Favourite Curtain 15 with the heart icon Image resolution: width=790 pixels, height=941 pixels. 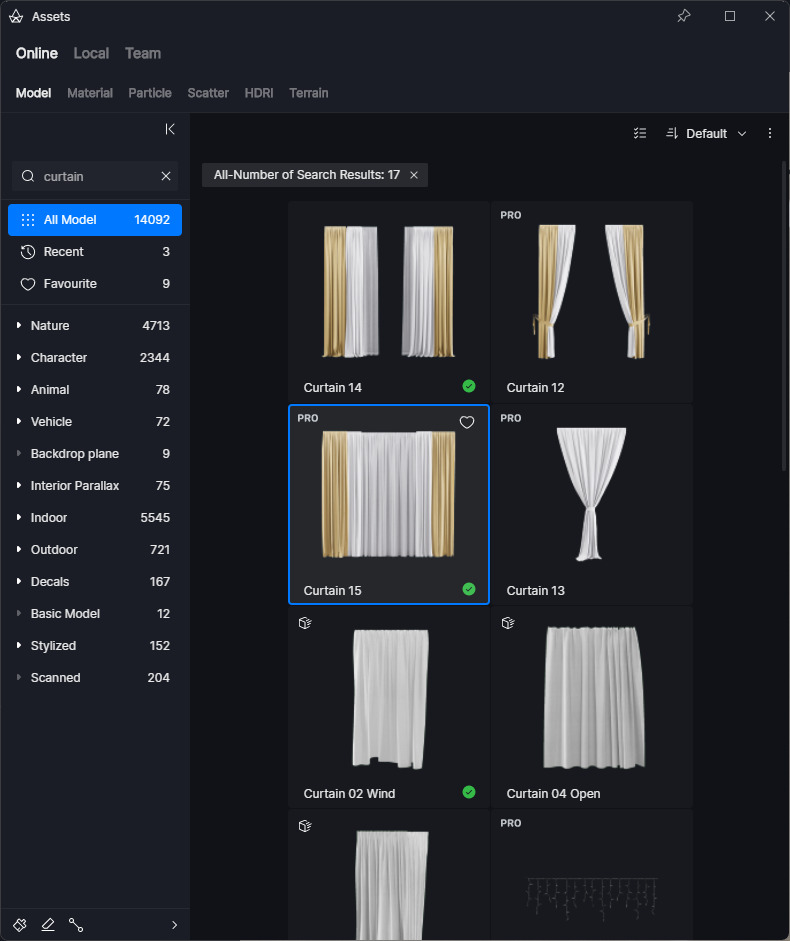coord(467,423)
